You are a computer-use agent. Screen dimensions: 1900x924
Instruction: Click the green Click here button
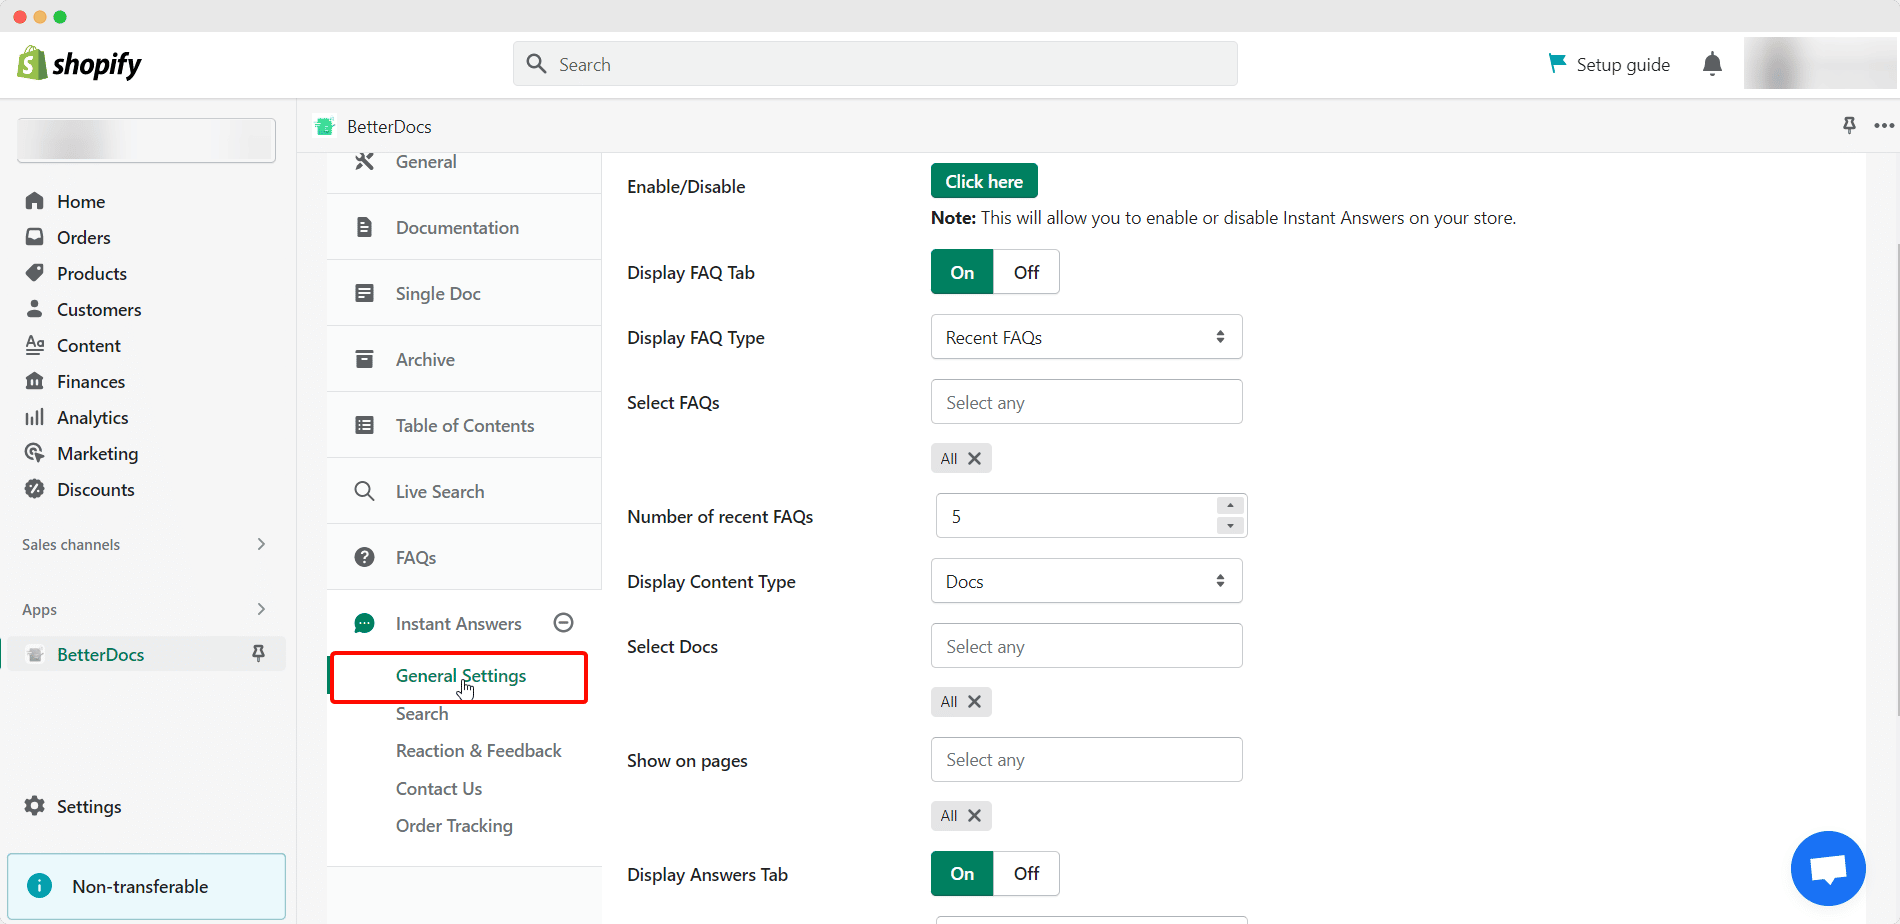(x=984, y=181)
